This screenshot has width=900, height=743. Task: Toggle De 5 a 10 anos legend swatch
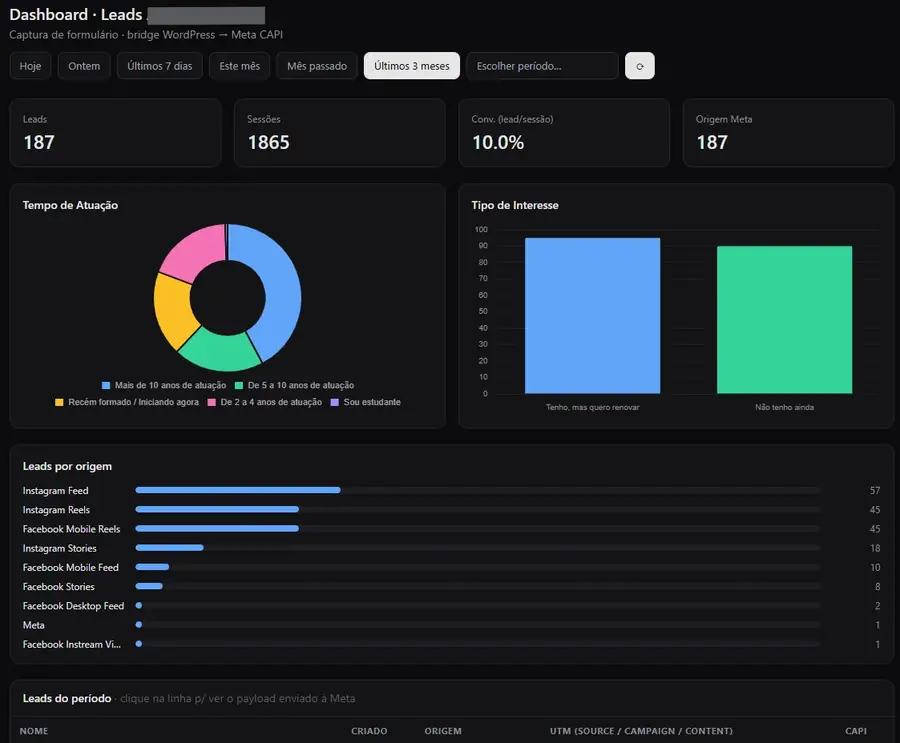point(239,385)
